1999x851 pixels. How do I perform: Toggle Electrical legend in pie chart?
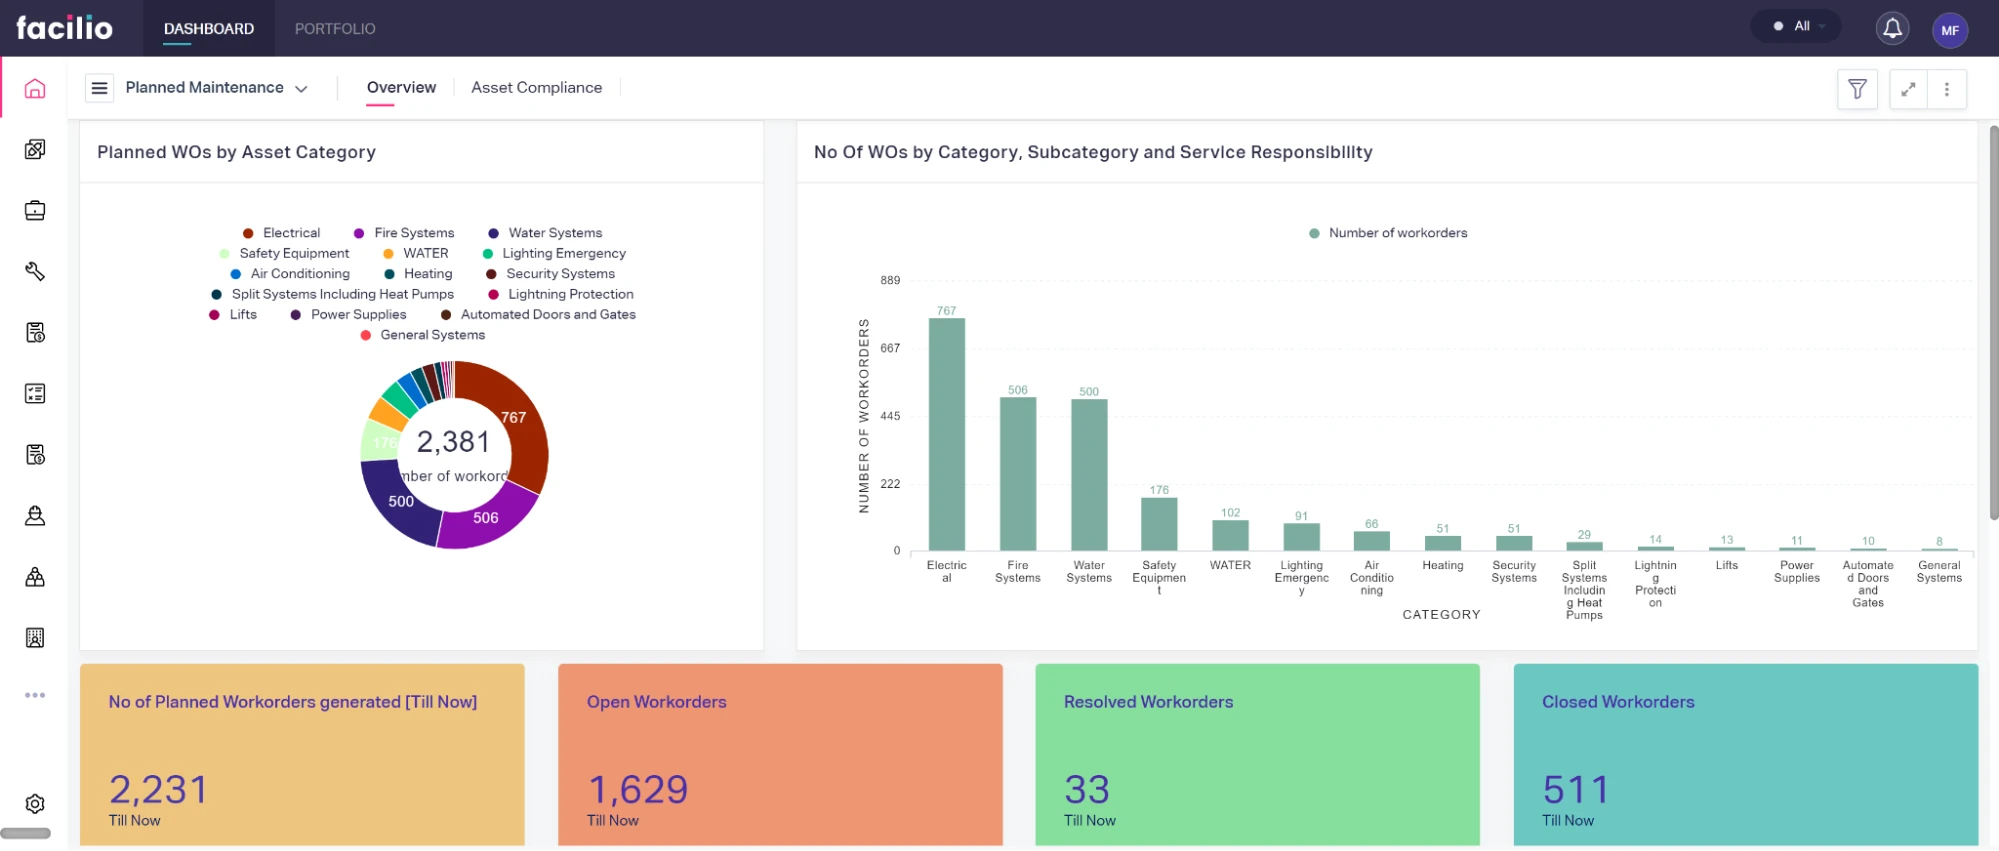291,233
